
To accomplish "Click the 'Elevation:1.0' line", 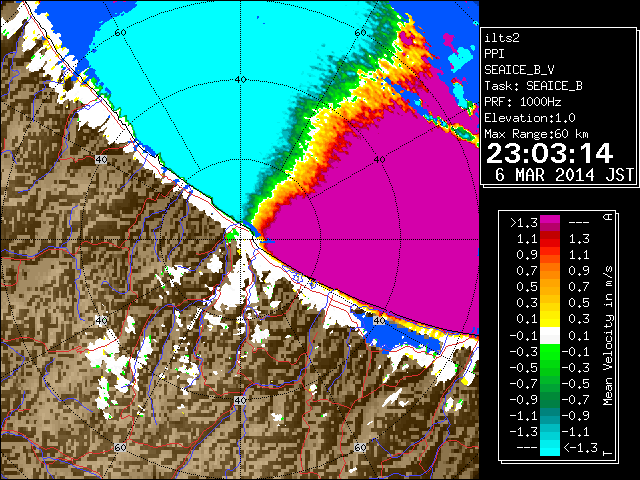I will click(530, 118).
